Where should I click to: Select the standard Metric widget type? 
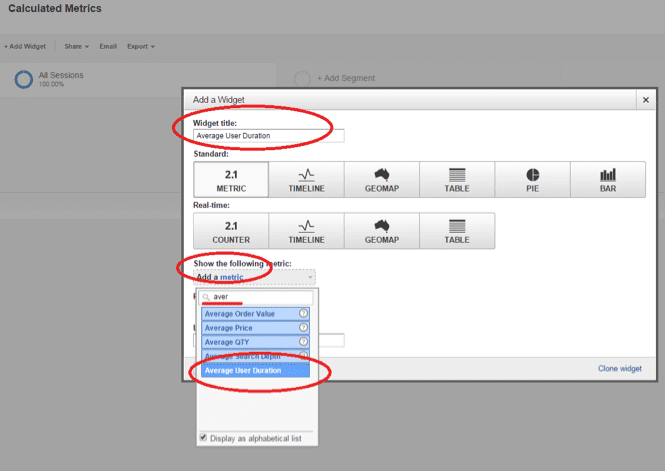tap(231, 180)
